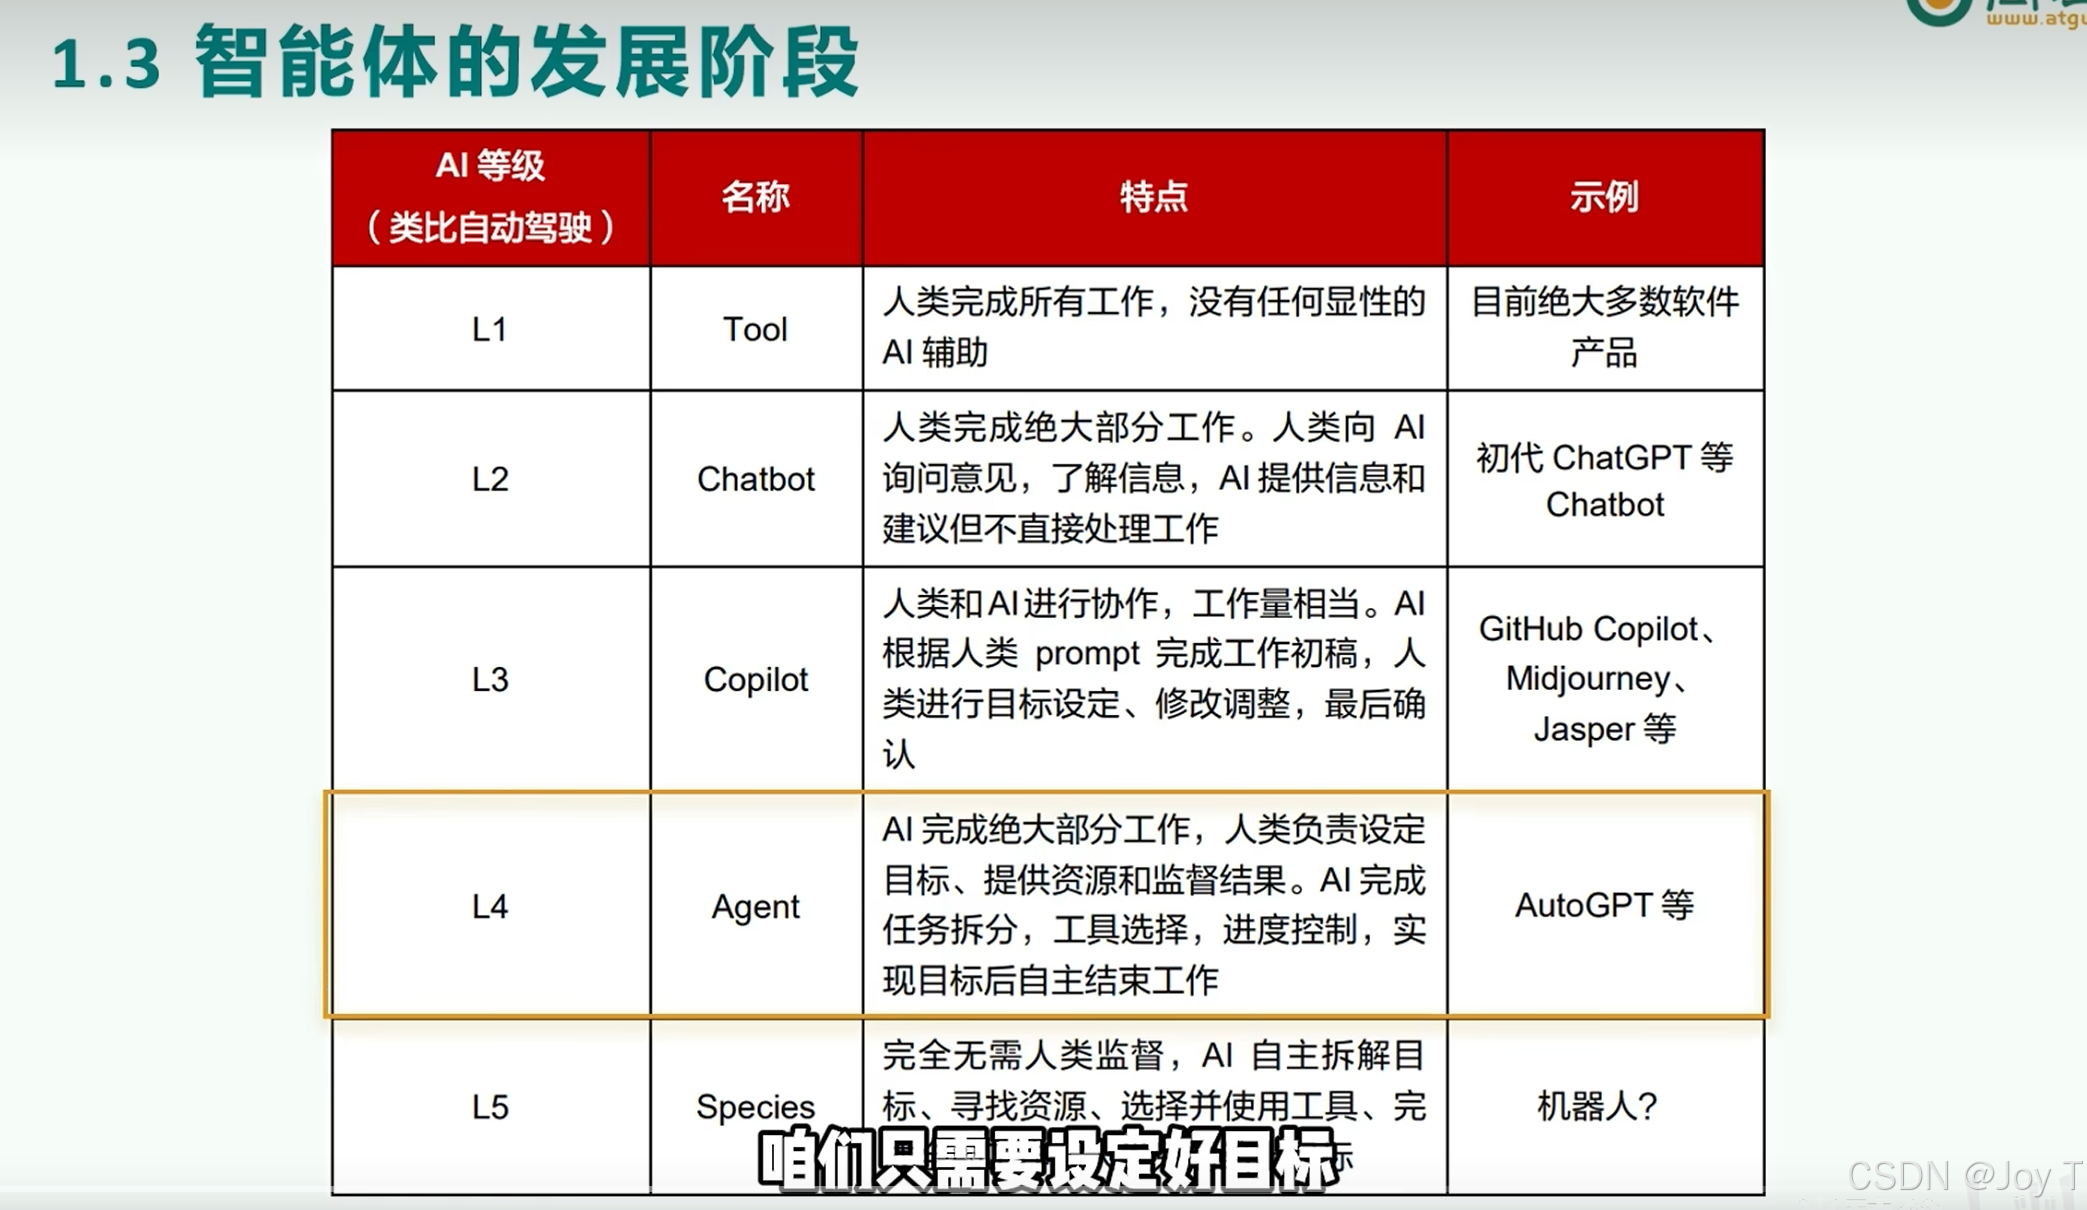
Task: Click the subtitle caption '咱们只需要设定好目标'
Action: tap(1048, 1160)
